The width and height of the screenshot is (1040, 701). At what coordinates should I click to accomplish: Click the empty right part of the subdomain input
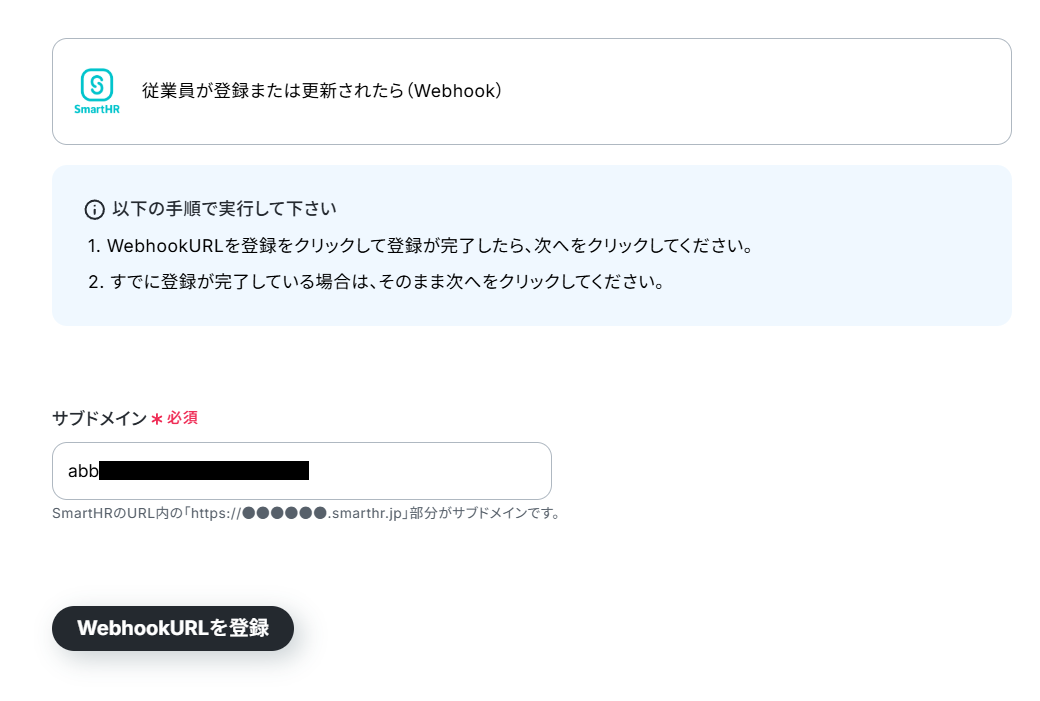point(431,471)
